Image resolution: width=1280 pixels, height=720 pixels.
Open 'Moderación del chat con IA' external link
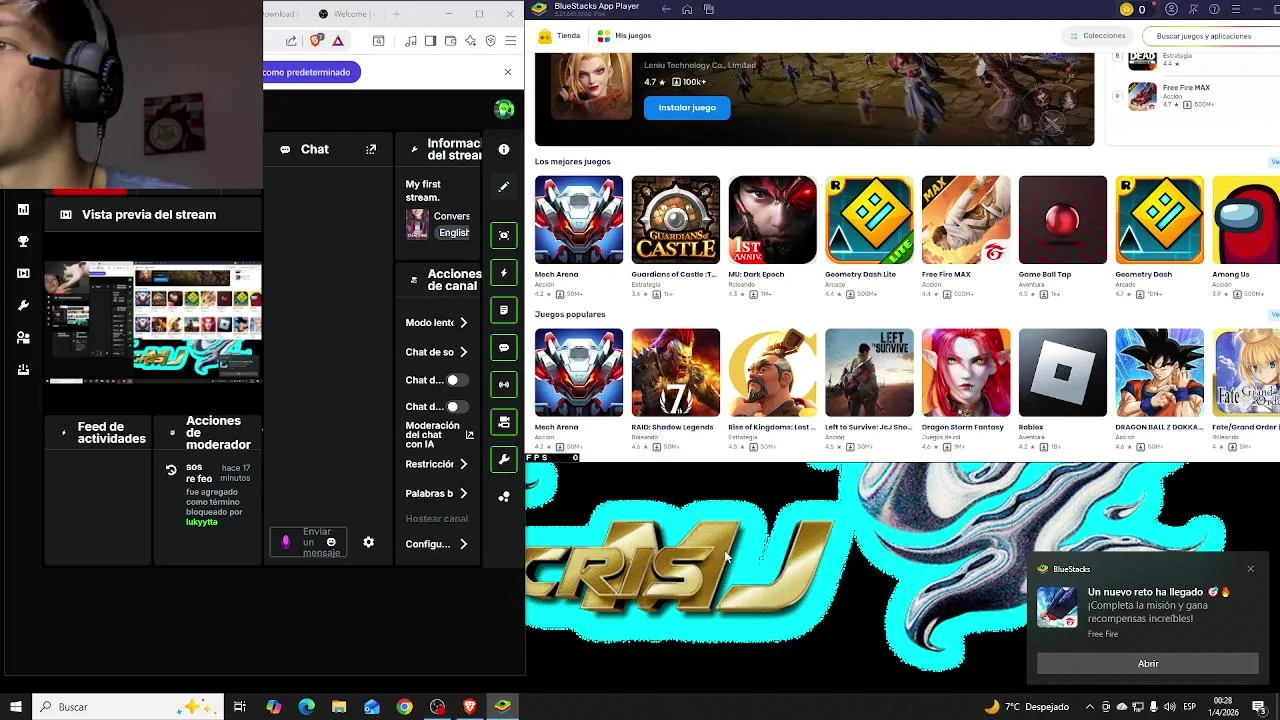pos(469,435)
